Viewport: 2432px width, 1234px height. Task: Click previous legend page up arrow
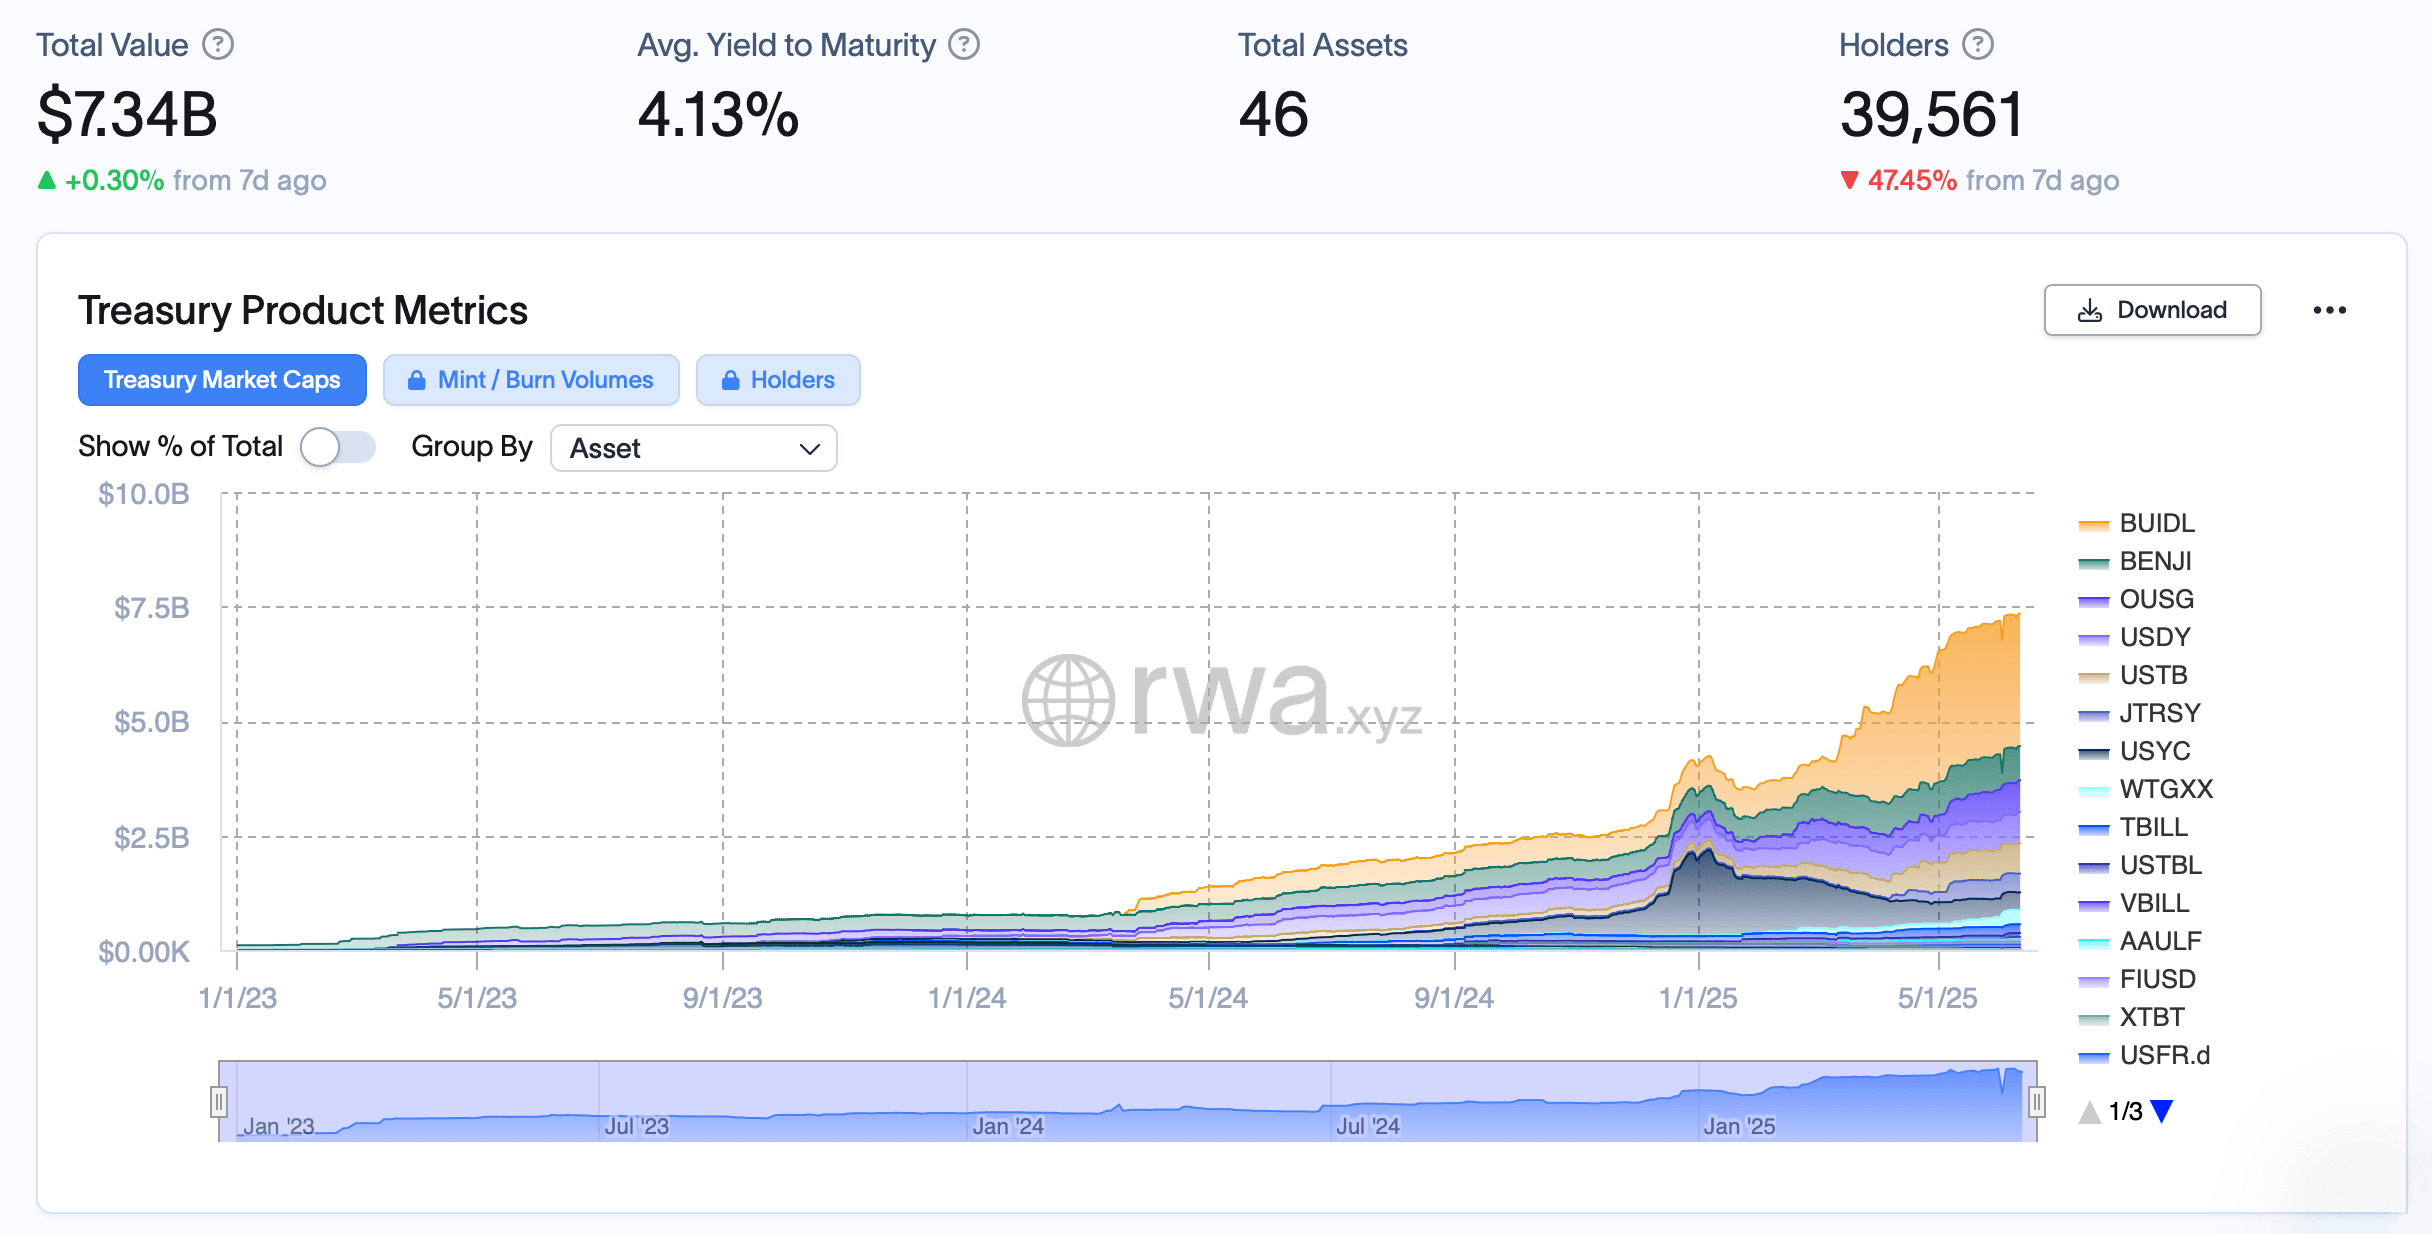[x=2089, y=1111]
